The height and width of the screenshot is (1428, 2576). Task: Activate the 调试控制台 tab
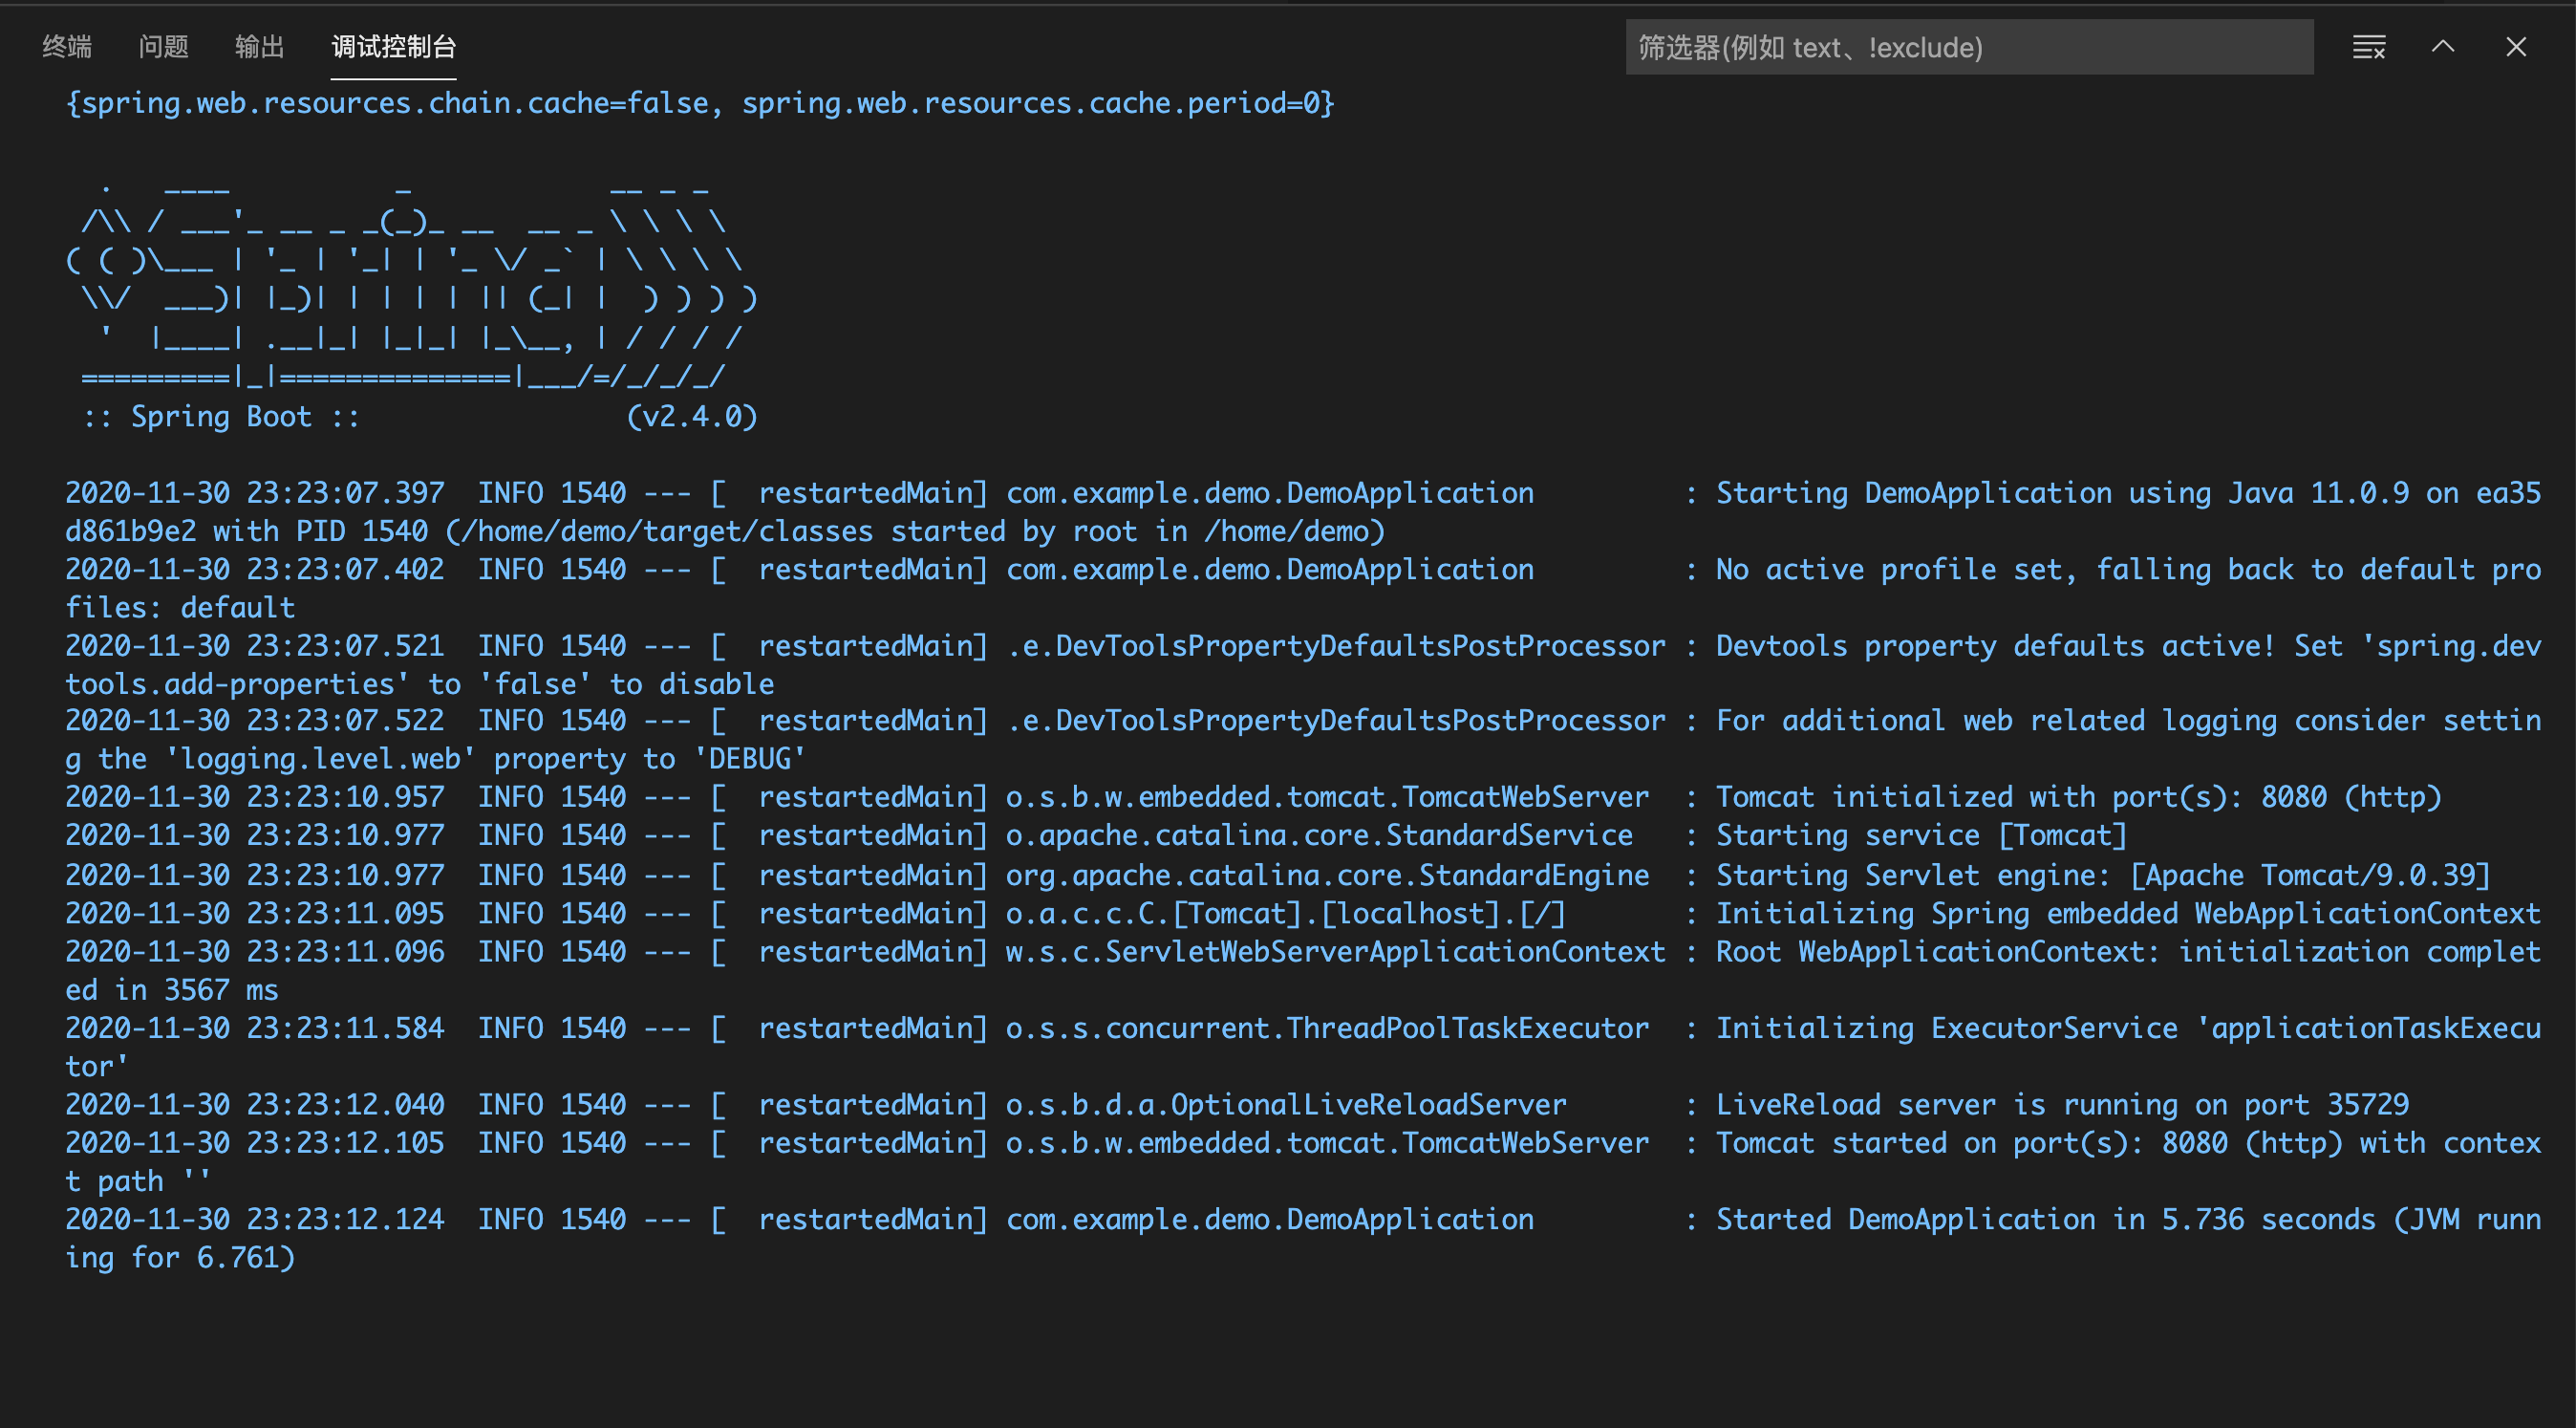pos(393,47)
